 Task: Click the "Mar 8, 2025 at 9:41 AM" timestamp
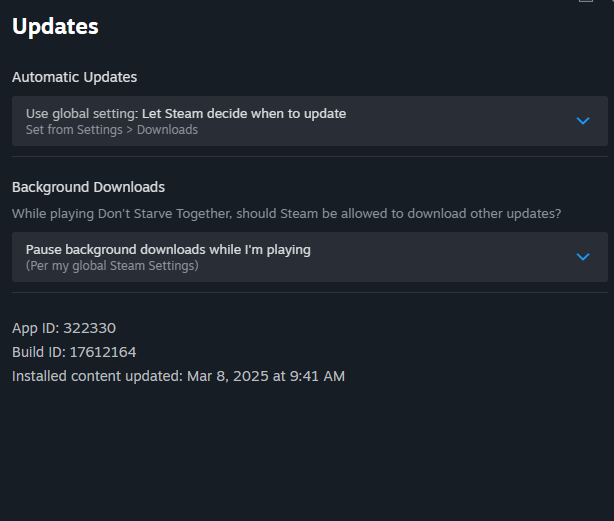tap(266, 376)
